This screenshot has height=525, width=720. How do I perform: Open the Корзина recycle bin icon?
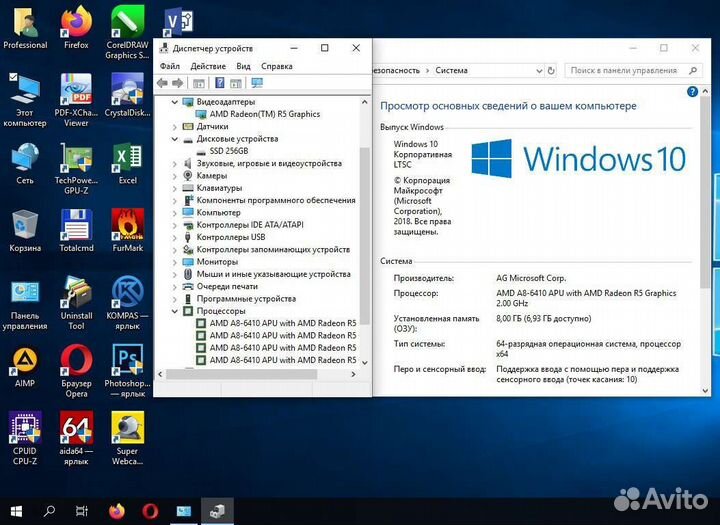click(x=25, y=230)
